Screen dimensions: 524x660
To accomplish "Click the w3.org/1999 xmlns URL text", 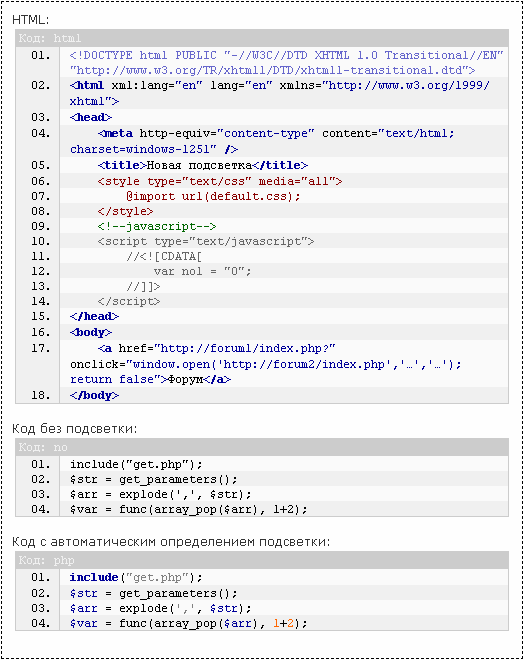I will click(409, 85).
